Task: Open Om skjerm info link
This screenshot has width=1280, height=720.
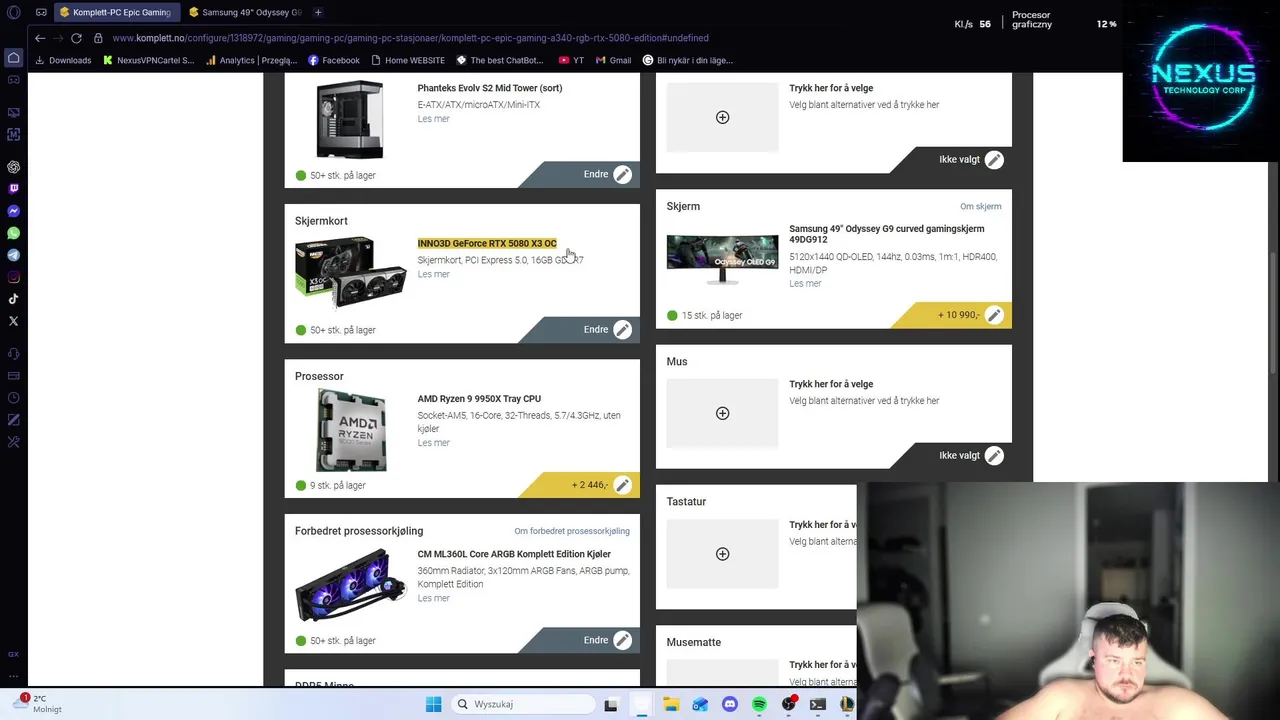Action: point(980,207)
